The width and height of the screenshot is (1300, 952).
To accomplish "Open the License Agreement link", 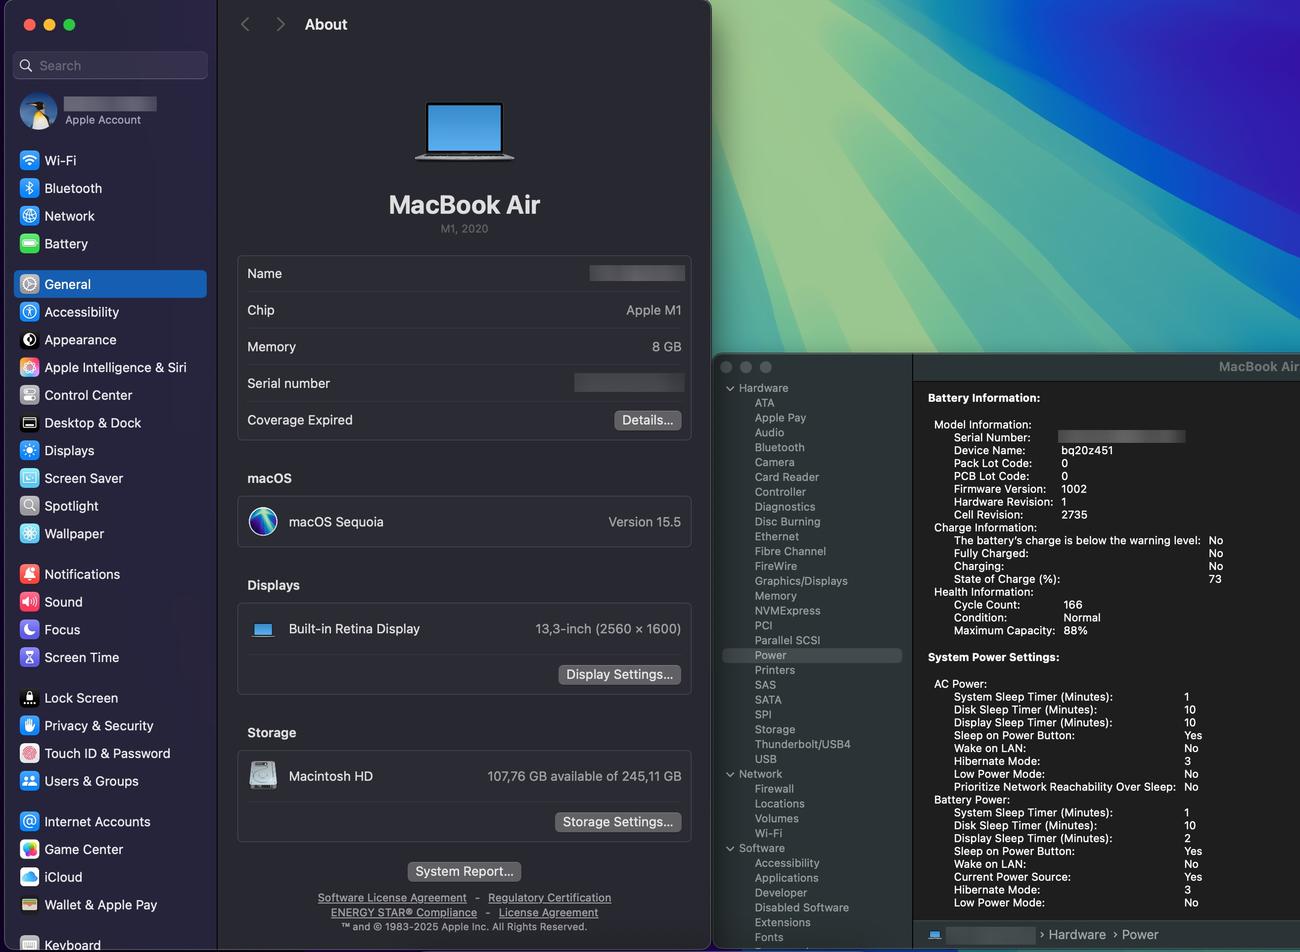I will [x=548, y=912].
